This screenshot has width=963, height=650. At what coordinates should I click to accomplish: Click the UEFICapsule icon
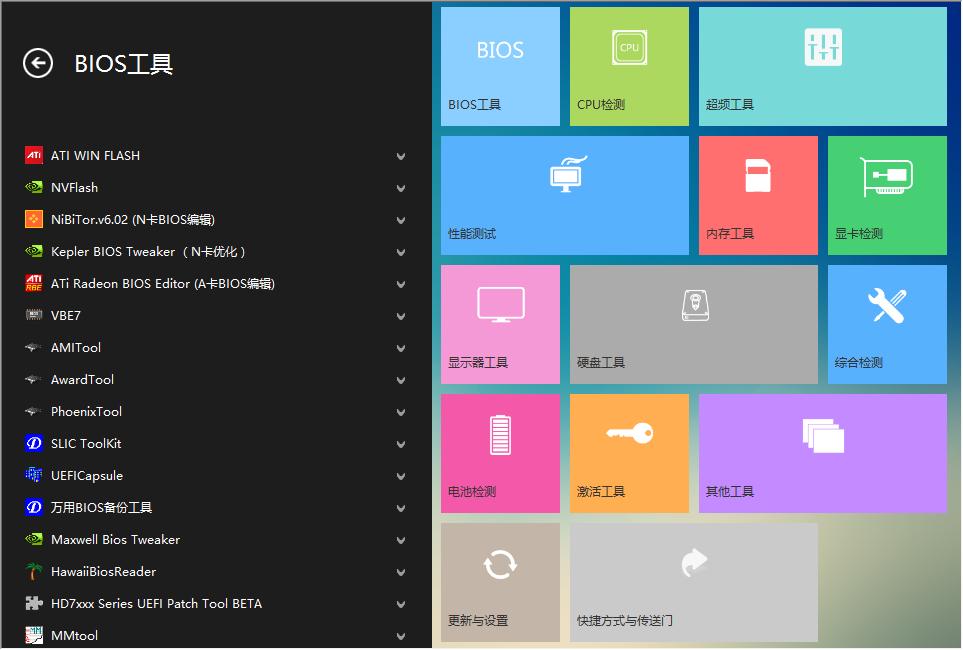tap(34, 475)
